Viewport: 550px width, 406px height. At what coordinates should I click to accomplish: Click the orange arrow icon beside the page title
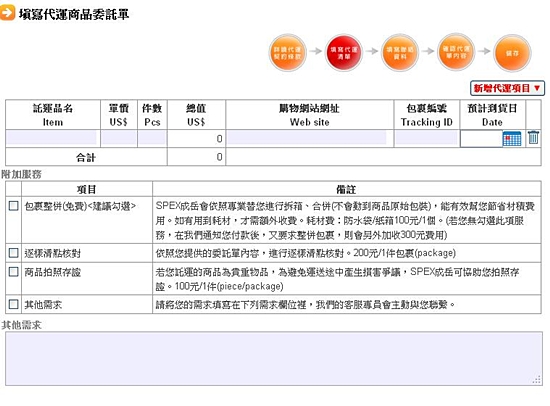(7, 13)
